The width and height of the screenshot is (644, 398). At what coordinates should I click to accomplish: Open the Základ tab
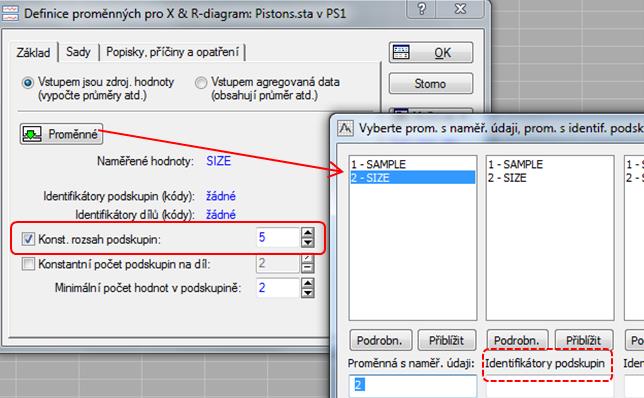33,53
